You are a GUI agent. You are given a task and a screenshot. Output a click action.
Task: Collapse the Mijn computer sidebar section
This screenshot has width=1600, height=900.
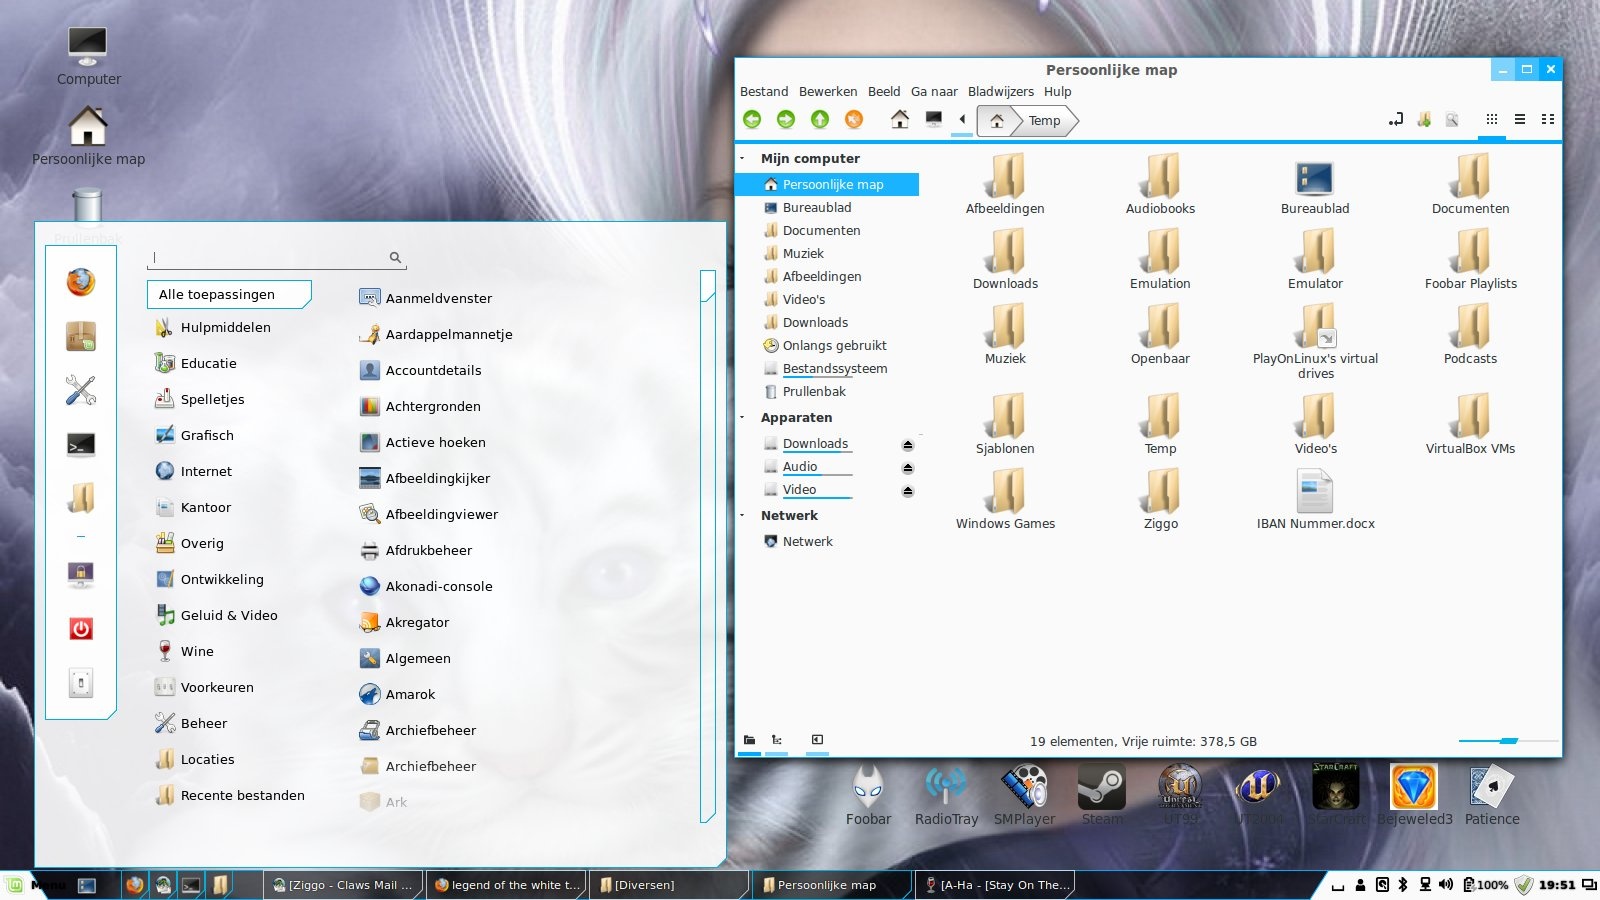tap(743, 158)
